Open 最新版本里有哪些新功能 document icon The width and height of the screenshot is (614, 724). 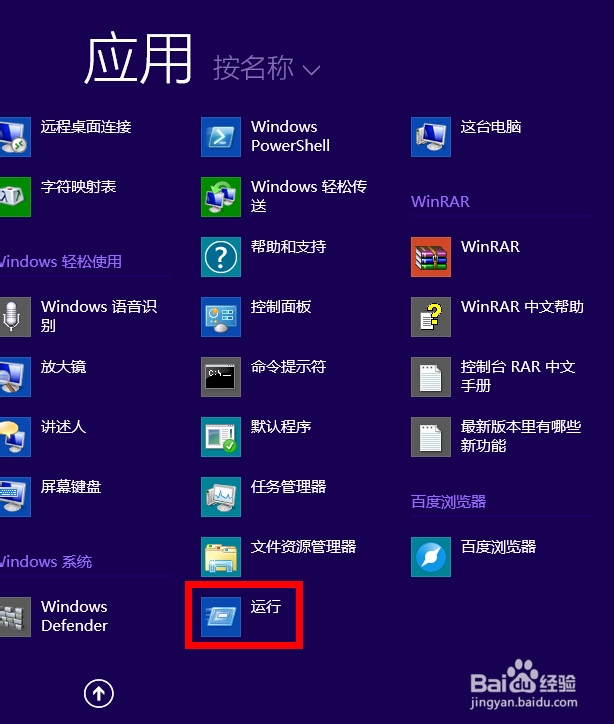[431, 437]
